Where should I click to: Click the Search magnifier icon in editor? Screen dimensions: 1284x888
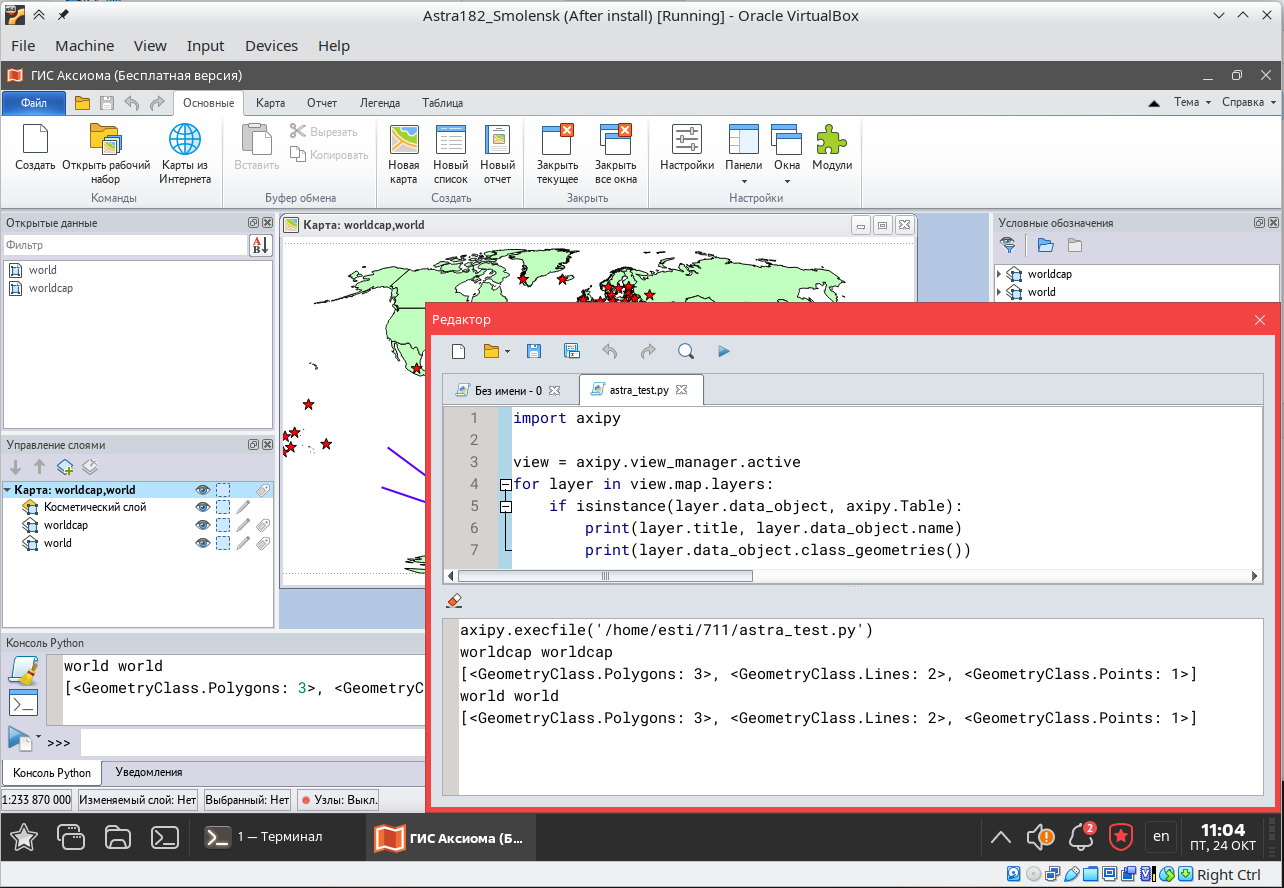pyautogui.click(x=686, y=351)
